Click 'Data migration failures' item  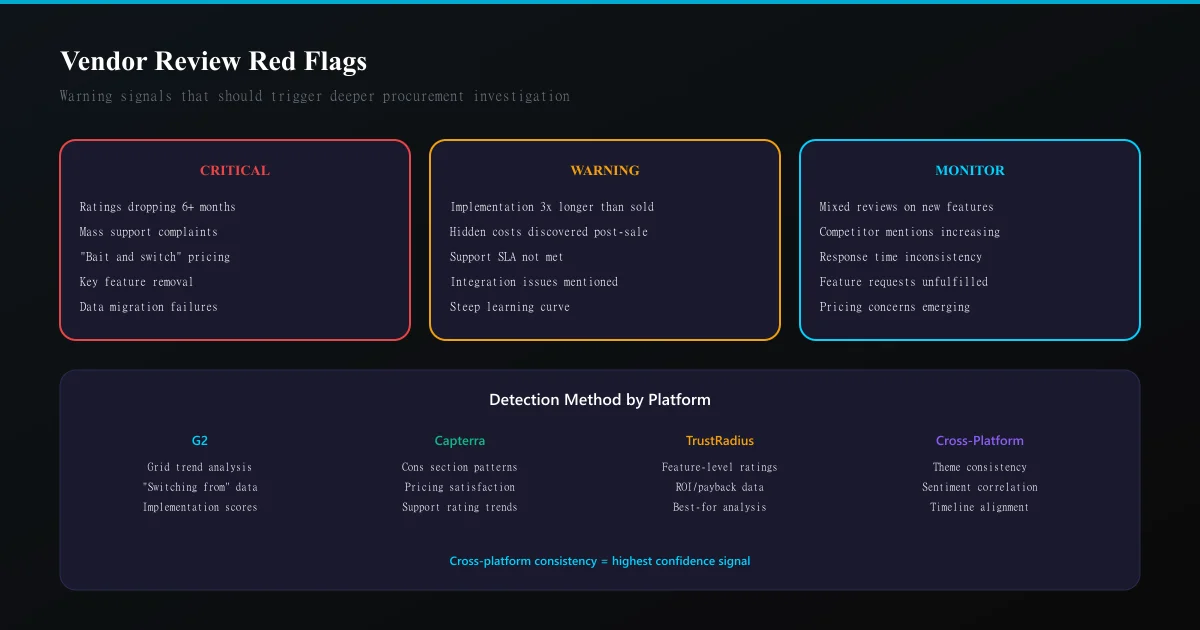pyautogui.click(x=149, y=307)
